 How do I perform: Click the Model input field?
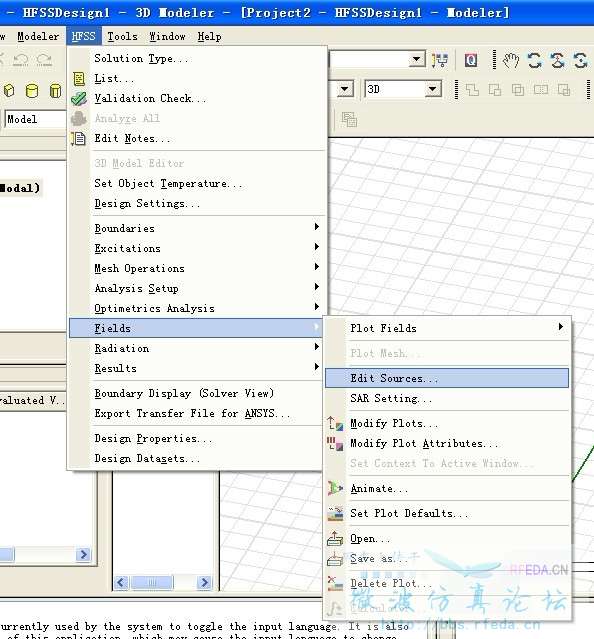[x=35, y=119]
